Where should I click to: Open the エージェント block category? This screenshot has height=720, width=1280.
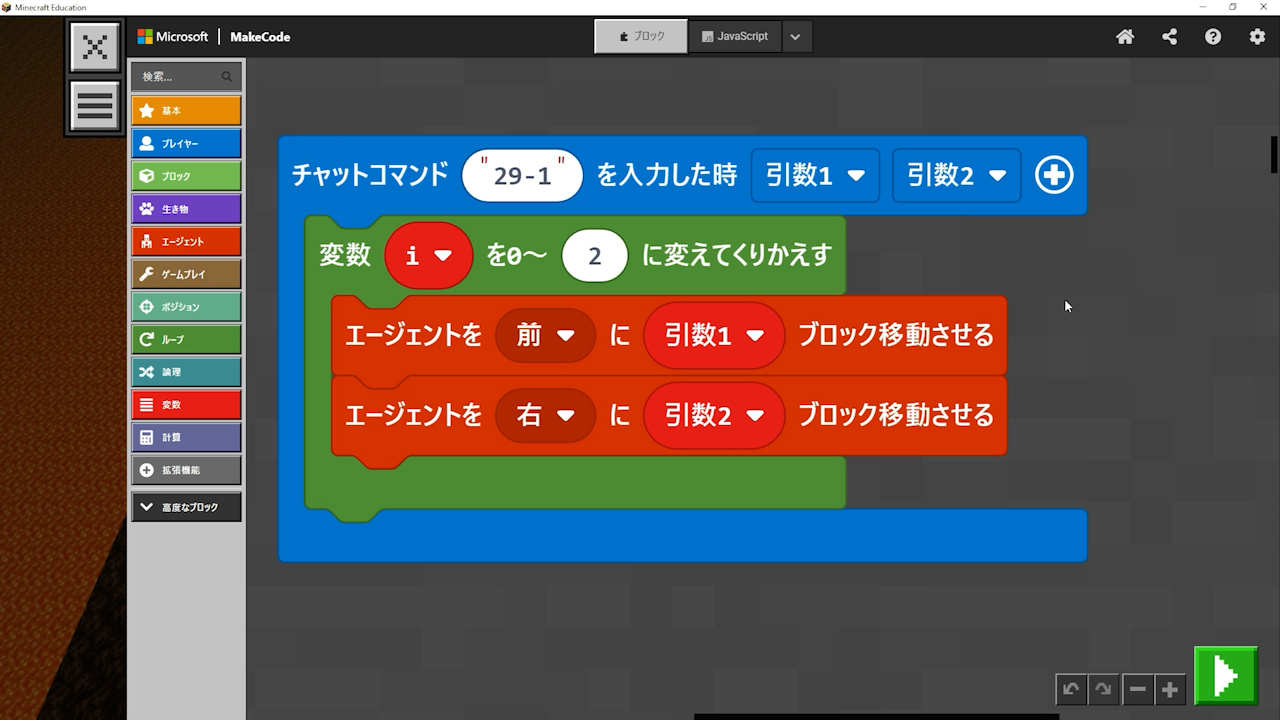186,242
